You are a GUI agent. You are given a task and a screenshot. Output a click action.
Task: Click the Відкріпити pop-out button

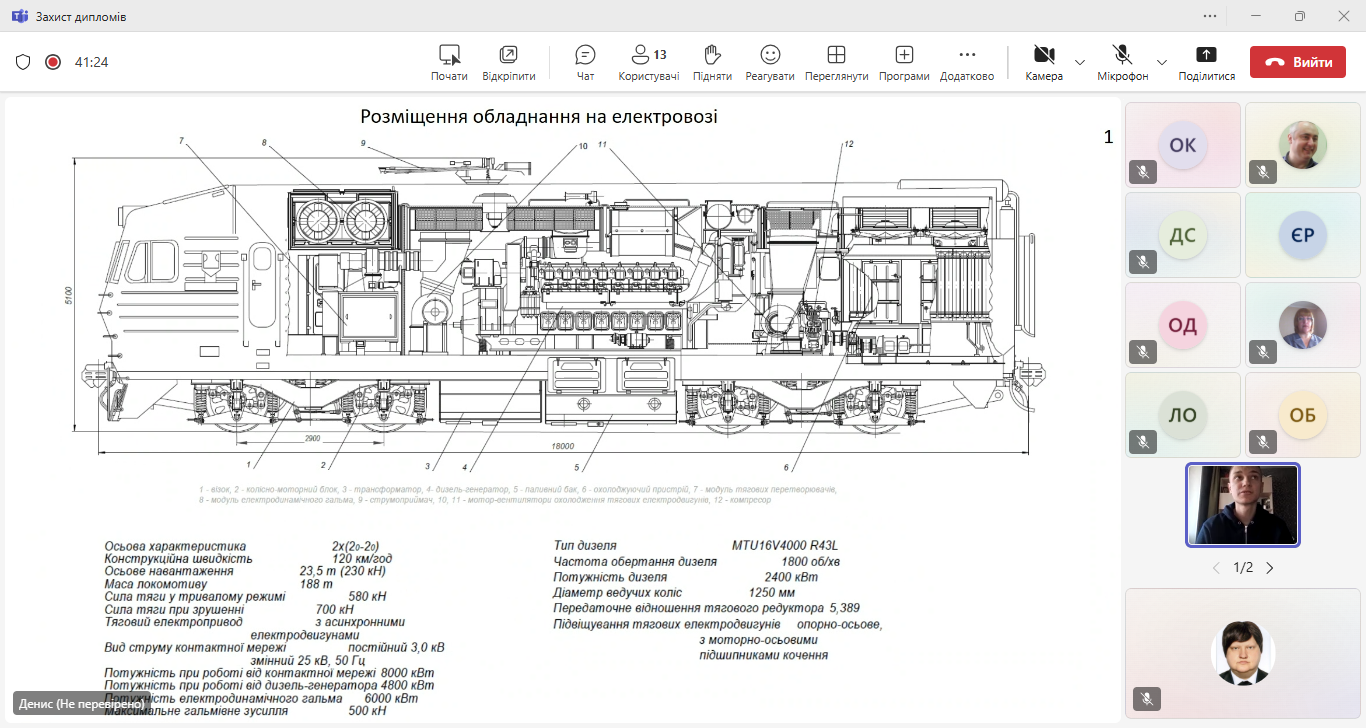click(508, 62)
